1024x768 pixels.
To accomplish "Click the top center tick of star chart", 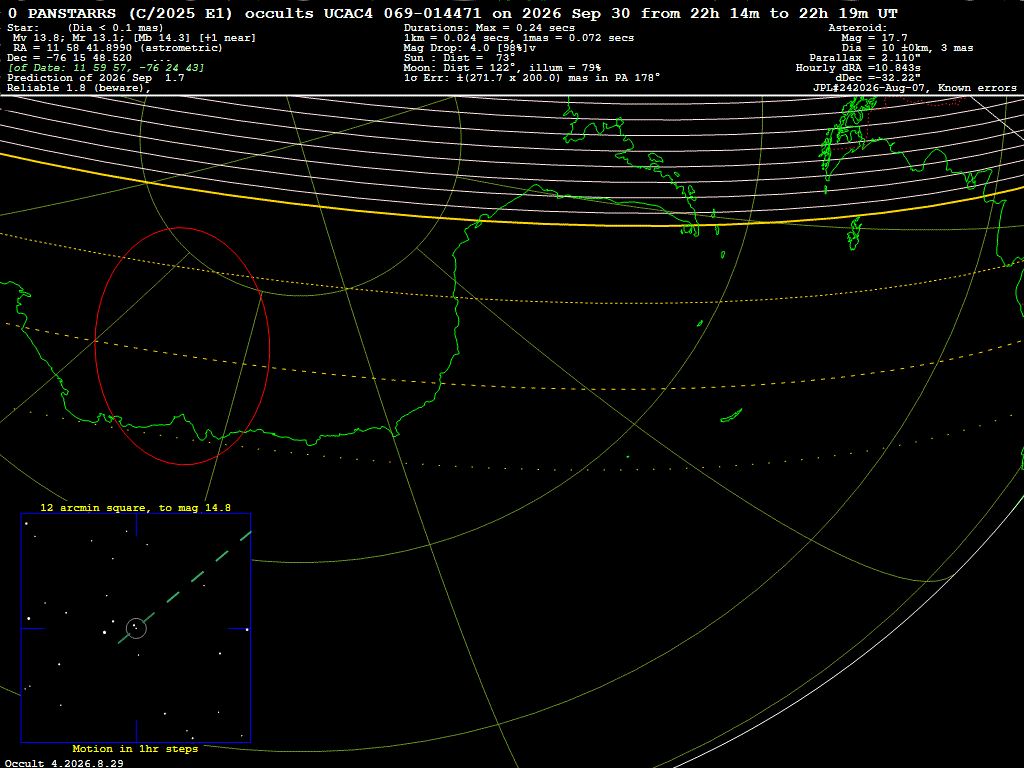I will click(136, 525).
